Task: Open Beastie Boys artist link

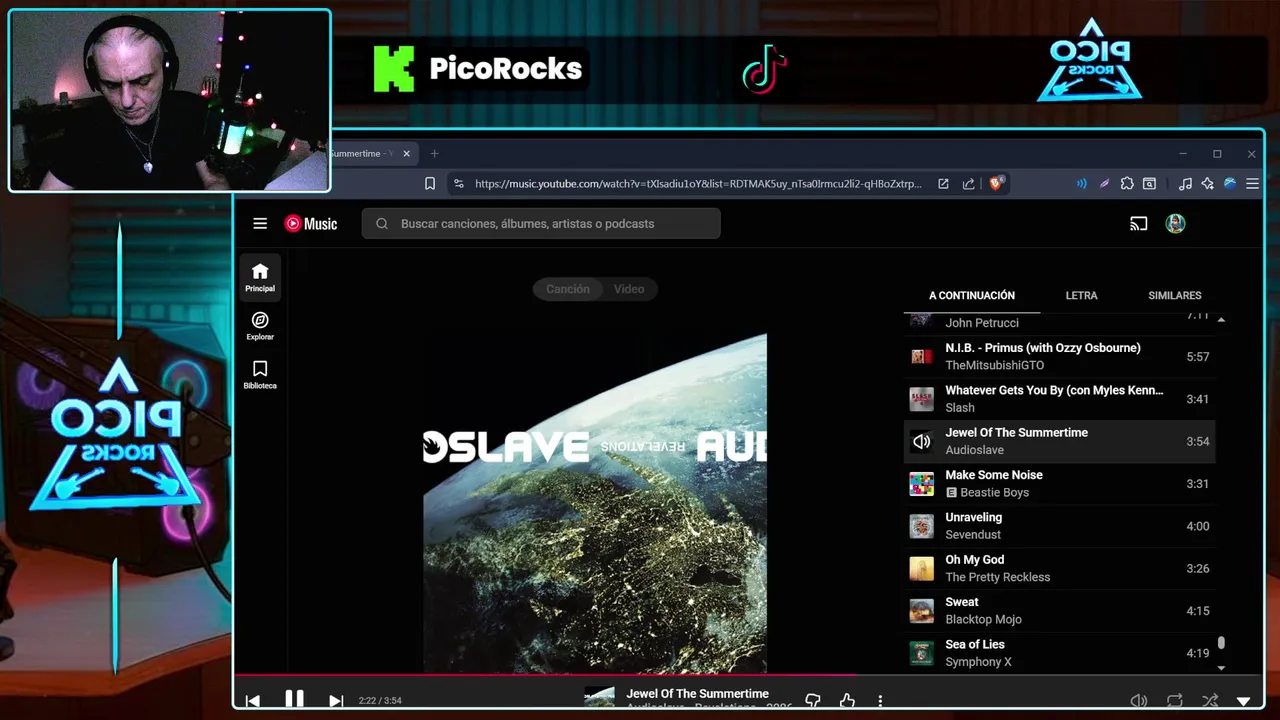Action: pyautogui.click(x=994, y=493)
